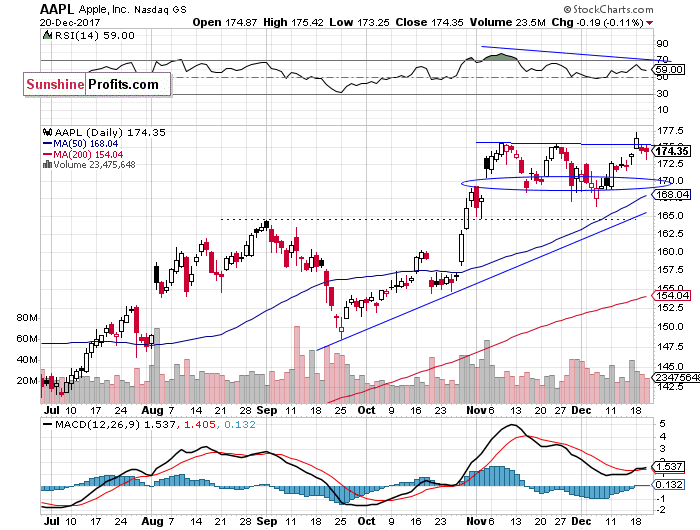The height and width of the screenshot is (530, 700).
Task: Click the candlestick icon beside AAPL (Daily)
Action: pos(48,132)
